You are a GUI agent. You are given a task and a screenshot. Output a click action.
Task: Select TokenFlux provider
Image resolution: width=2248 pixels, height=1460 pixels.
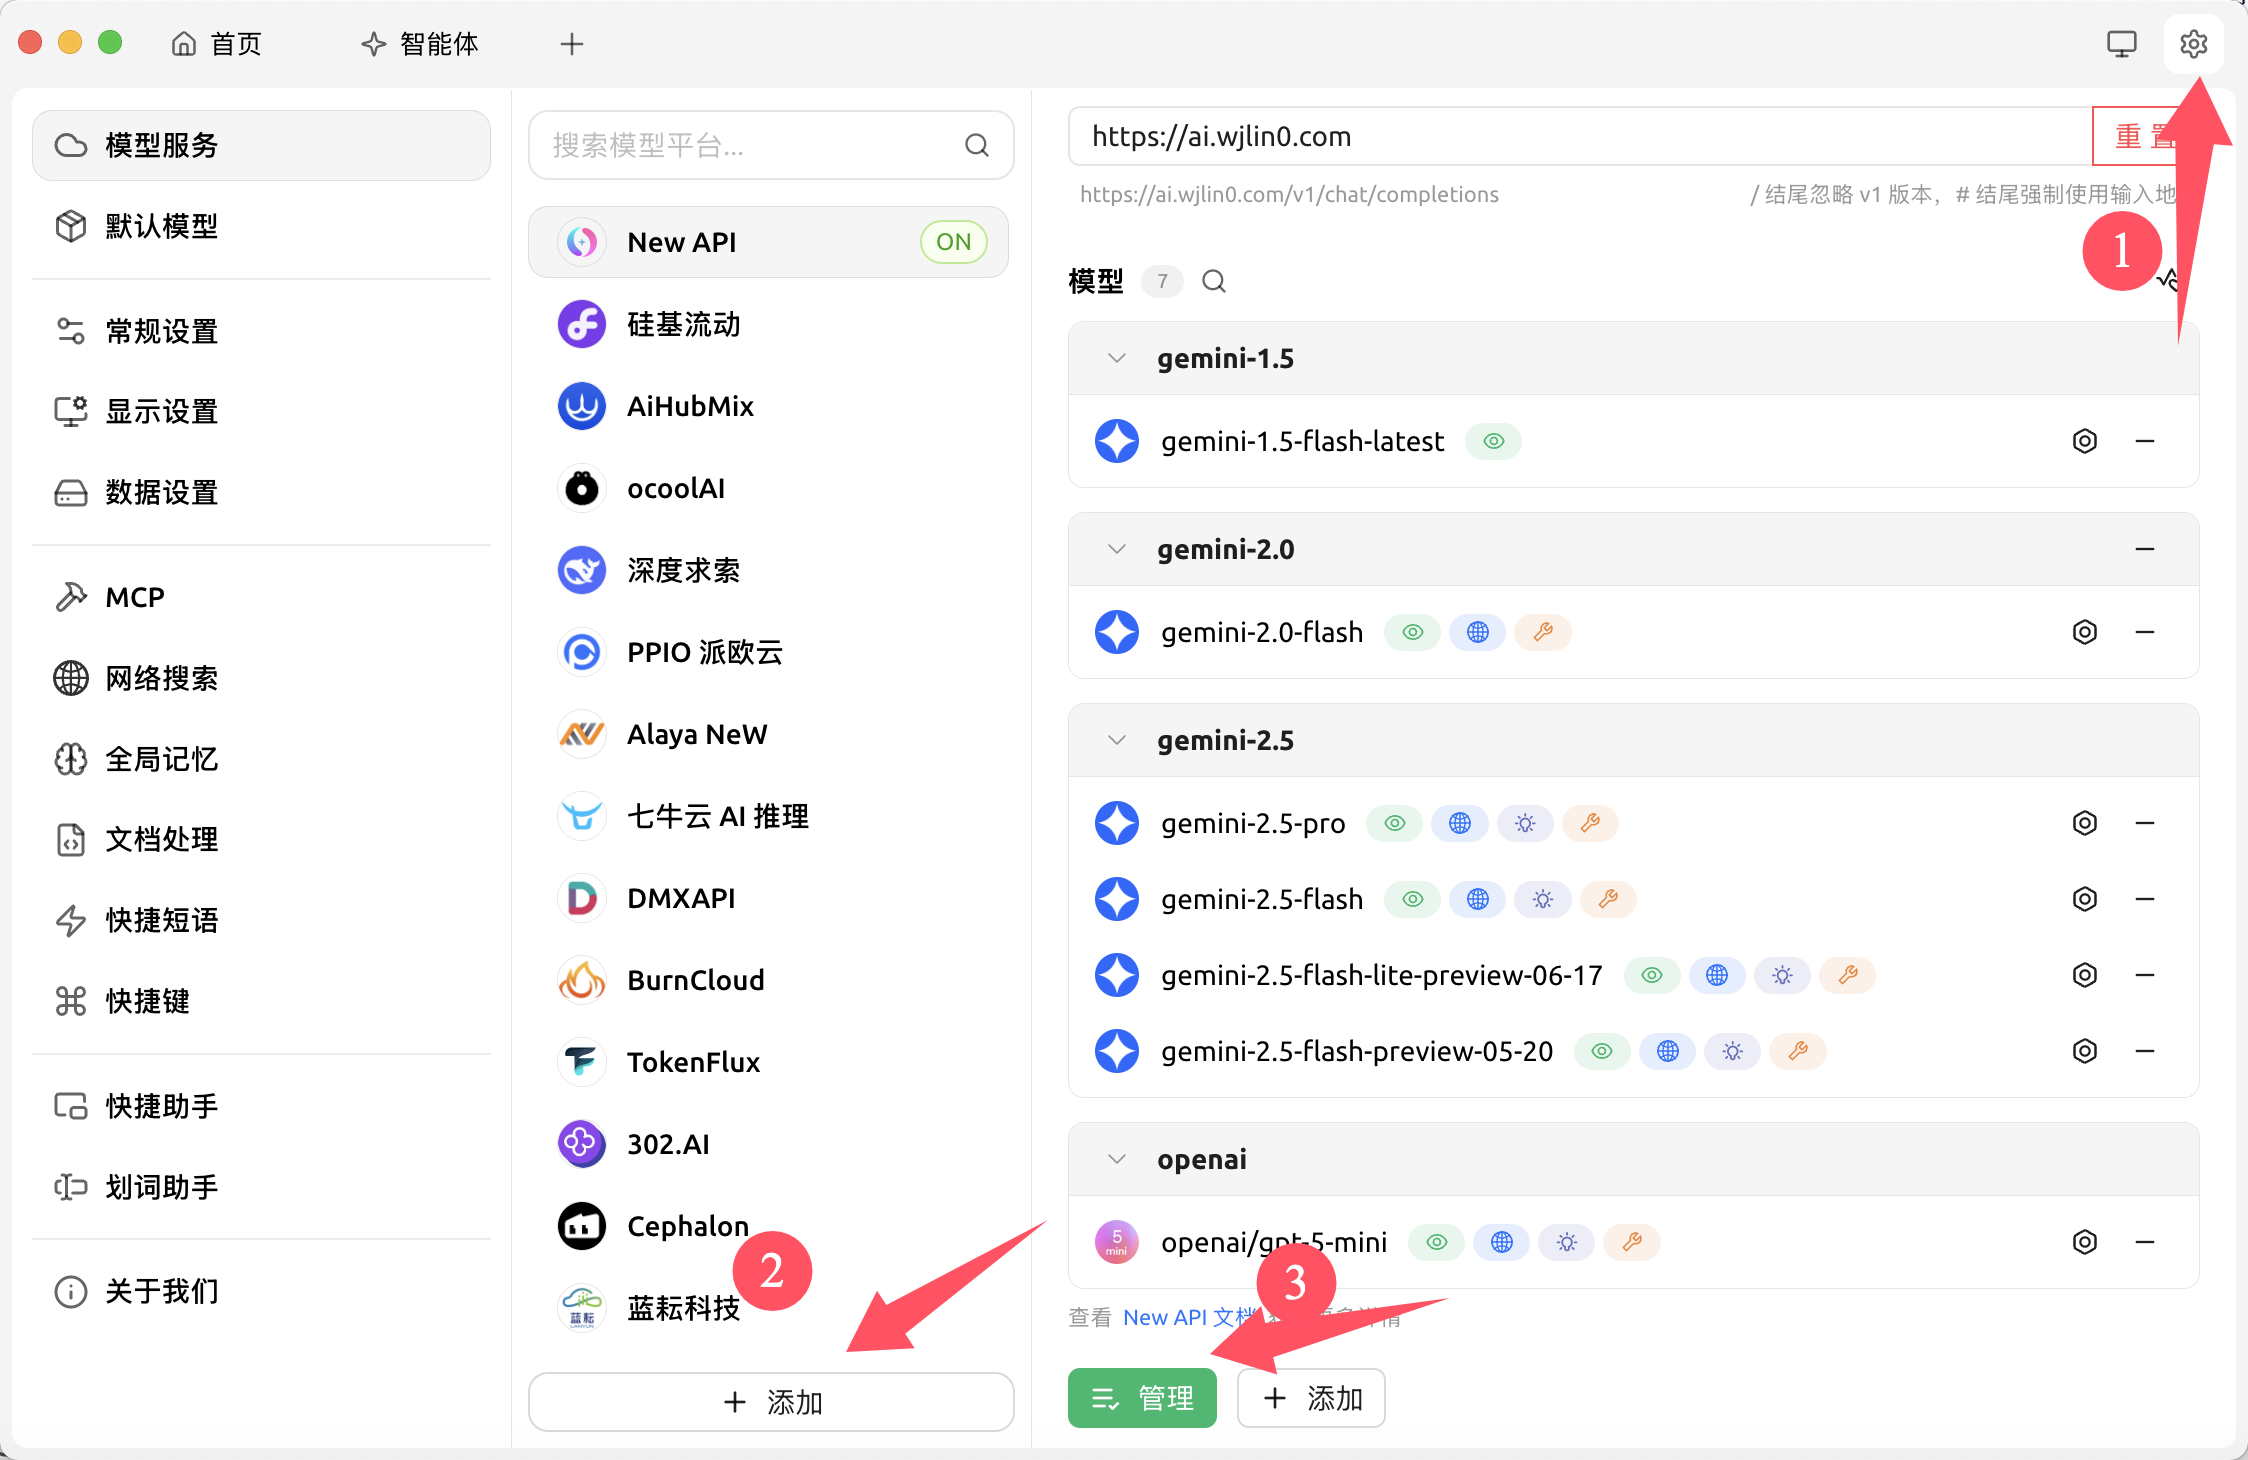[x=768, y=1062]
